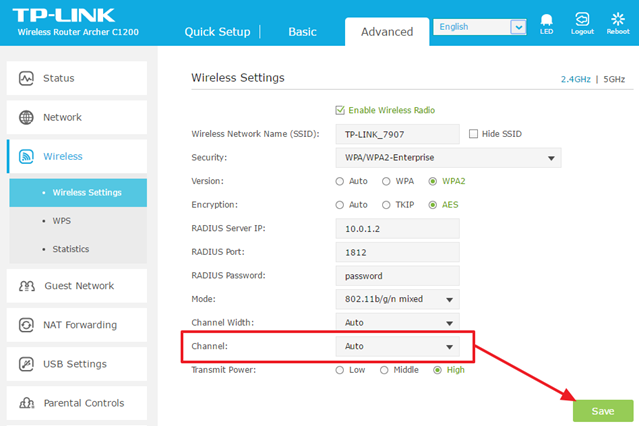Open Guest Network menu item
Viewport: 639px width, 426px height.
(x=77, y=286)
